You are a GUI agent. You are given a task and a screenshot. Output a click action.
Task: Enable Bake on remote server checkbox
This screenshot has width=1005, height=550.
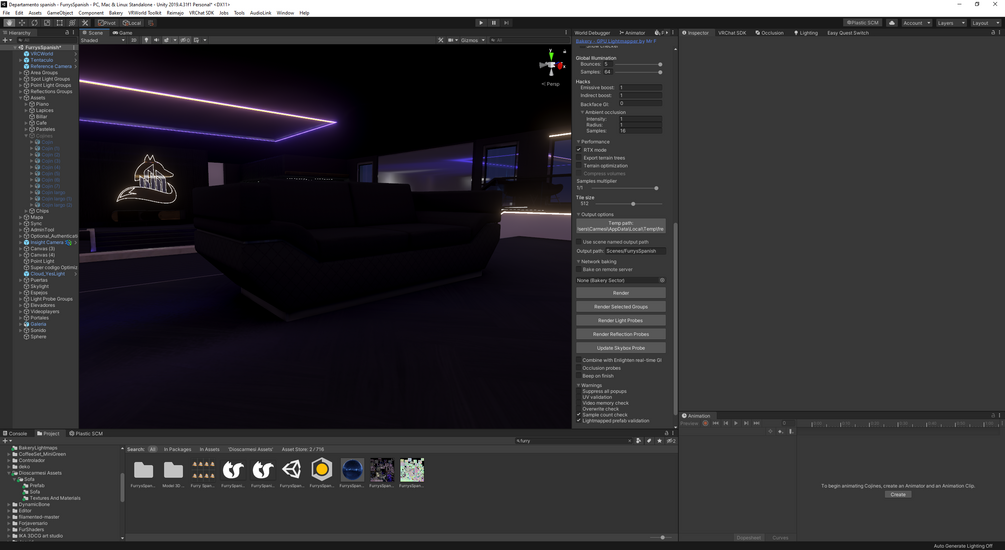[x=579, y=269]
